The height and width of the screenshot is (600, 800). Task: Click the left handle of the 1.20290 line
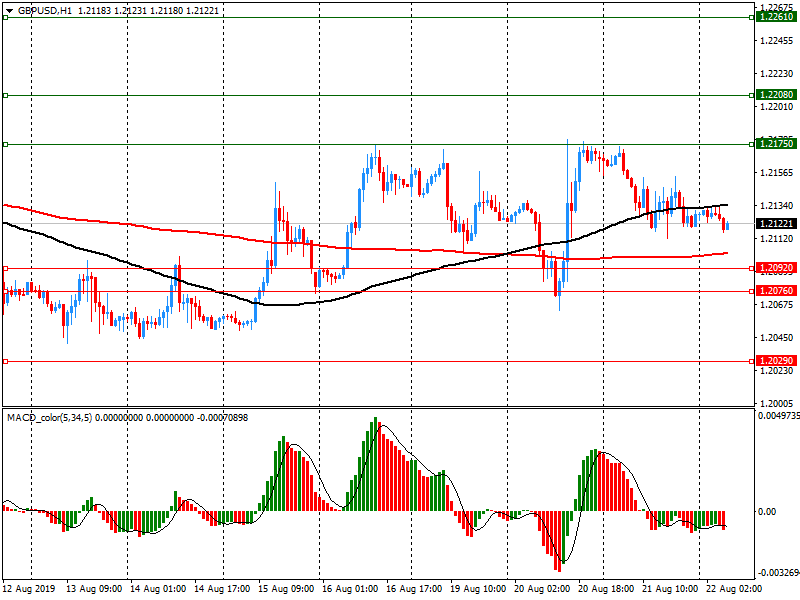pyautogui.click(x=6, y=361)
